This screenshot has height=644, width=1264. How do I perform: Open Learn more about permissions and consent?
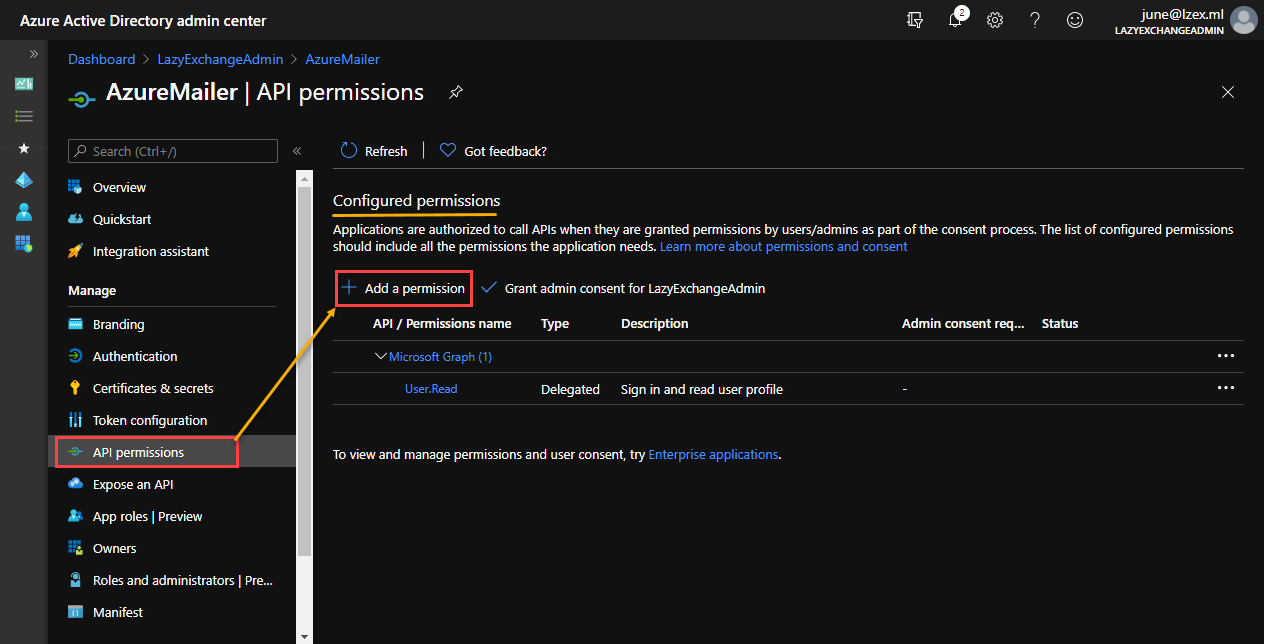click(x=784, y=246)
